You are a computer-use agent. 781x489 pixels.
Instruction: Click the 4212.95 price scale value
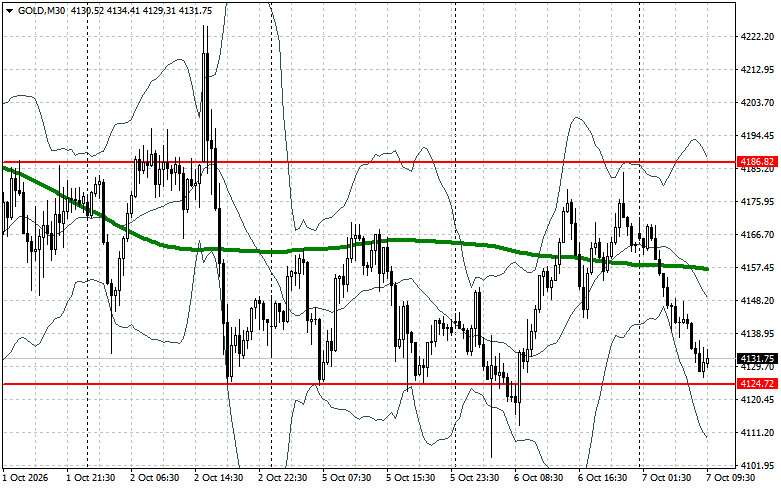[x=757, y=69]
